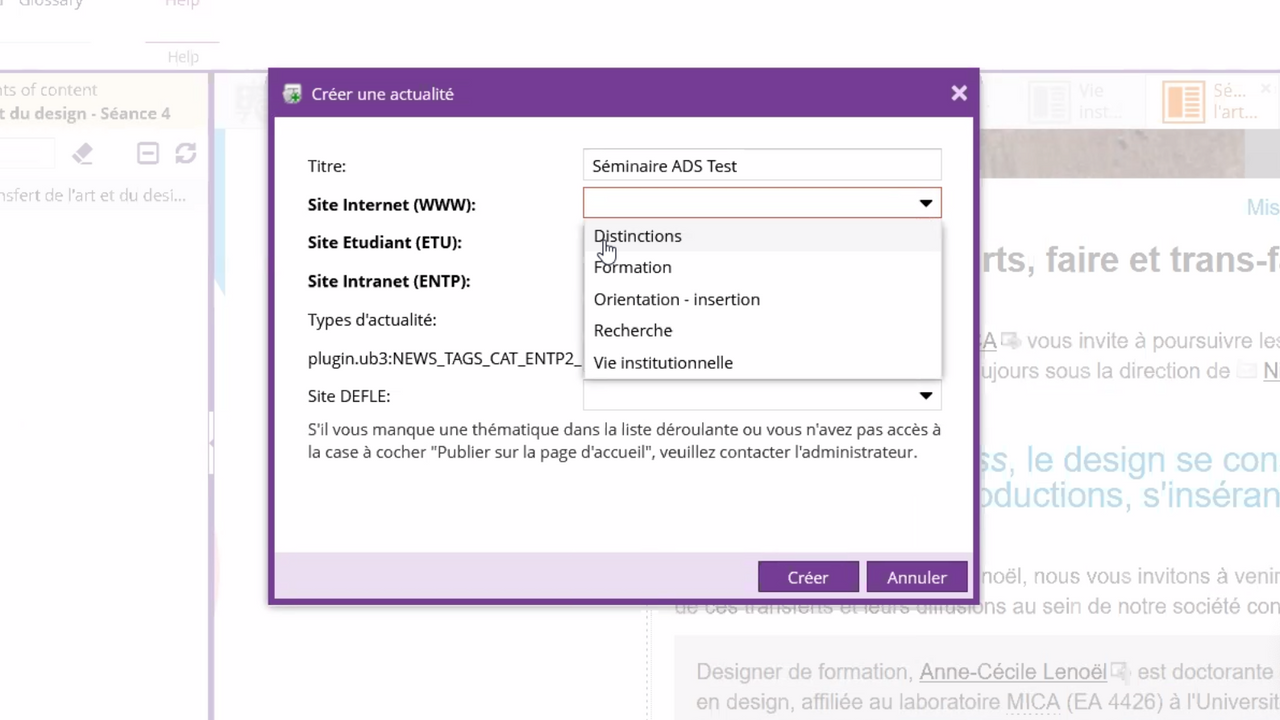This screenshot has width=1280, height=720.
Task: Expand the Site DEFLE dropdown
Action: pyautogui.click(x=925, y=396)
